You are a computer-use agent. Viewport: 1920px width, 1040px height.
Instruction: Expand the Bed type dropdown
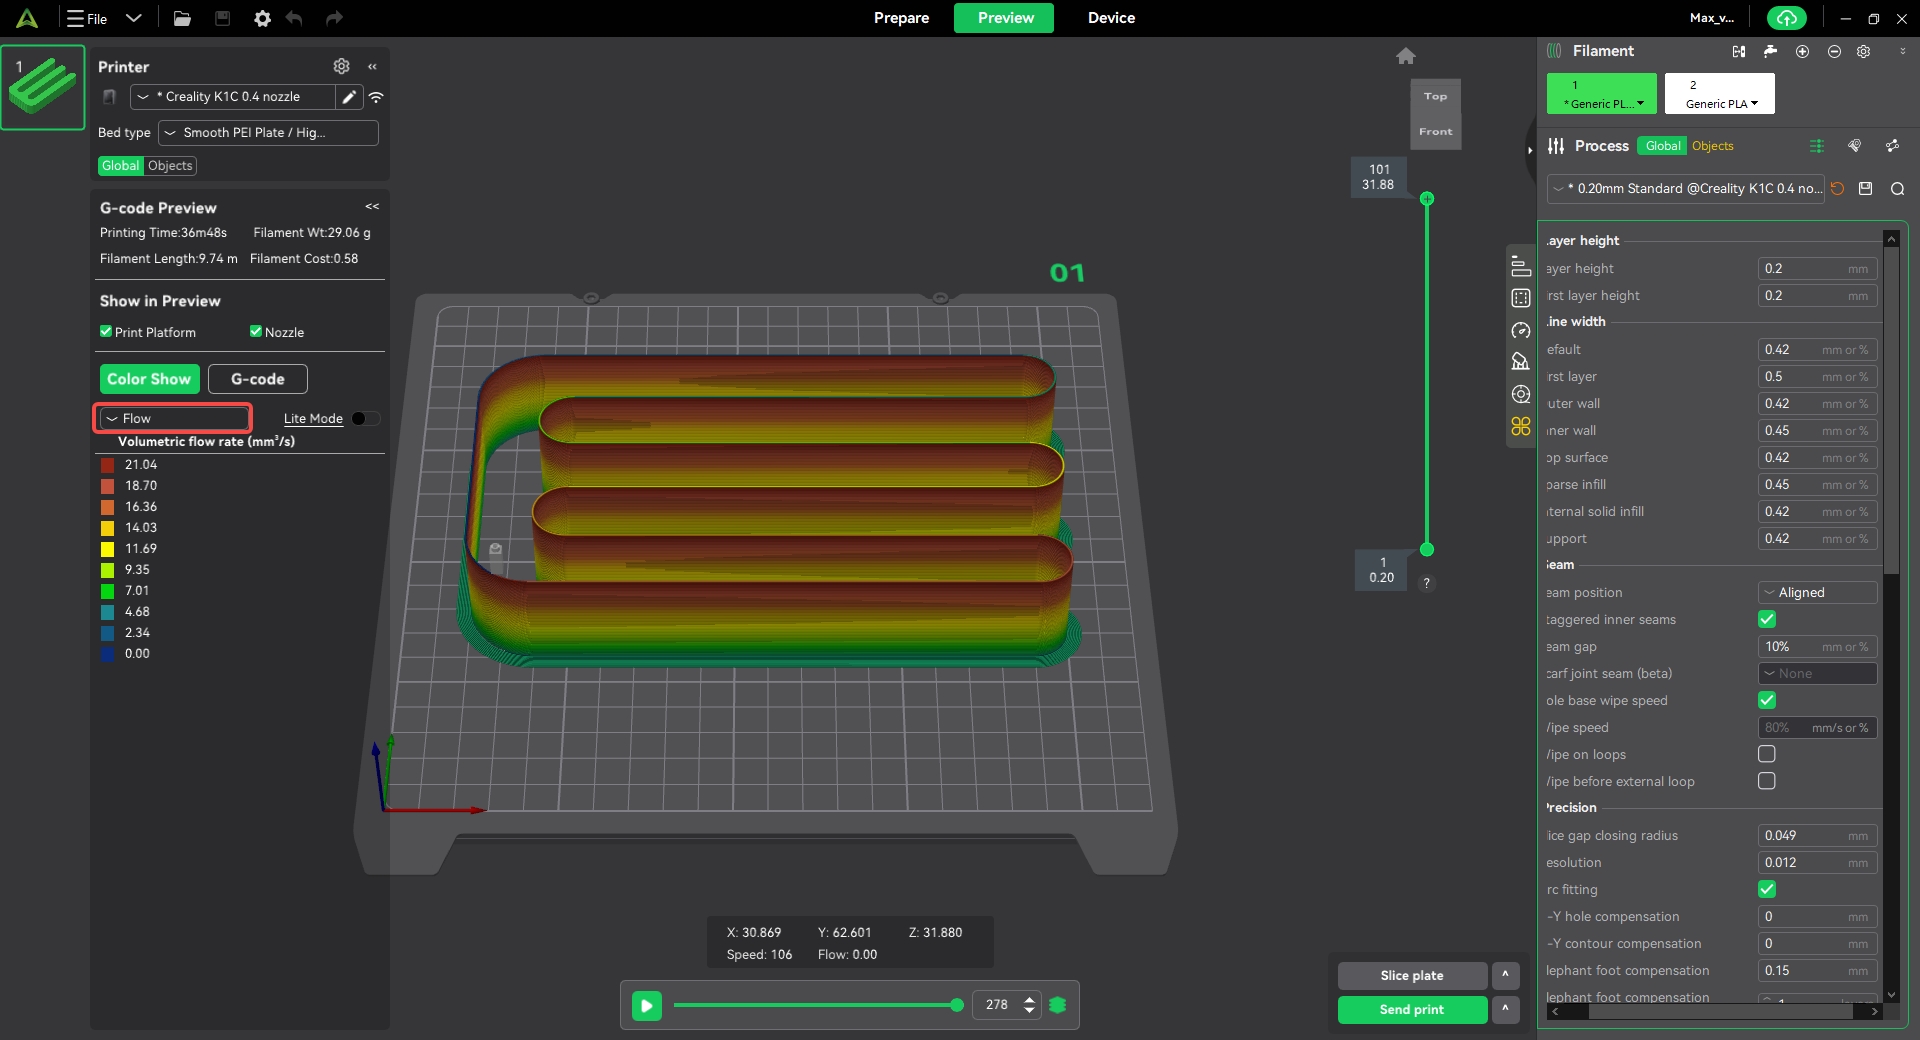(x=268, y=133)
